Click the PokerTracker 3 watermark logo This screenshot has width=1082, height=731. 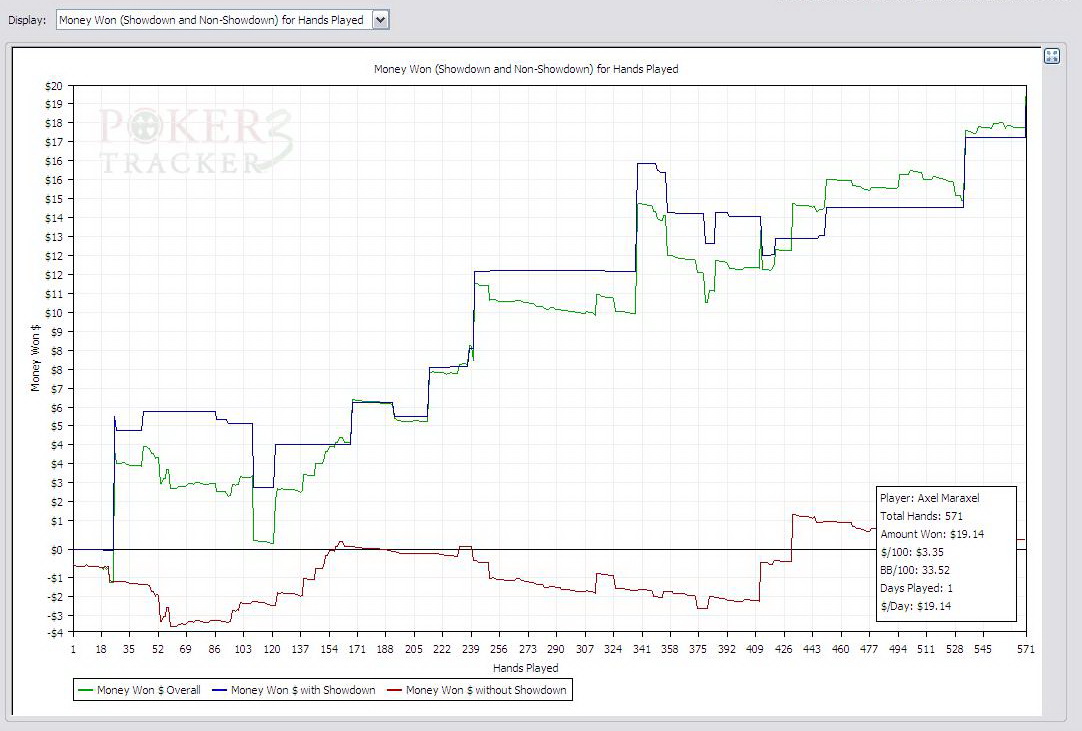pos(195,140)
